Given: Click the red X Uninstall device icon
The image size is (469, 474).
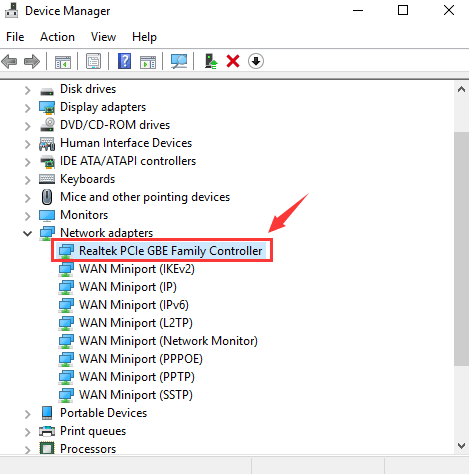Looking at the screenshot, I should pos(233,61).
